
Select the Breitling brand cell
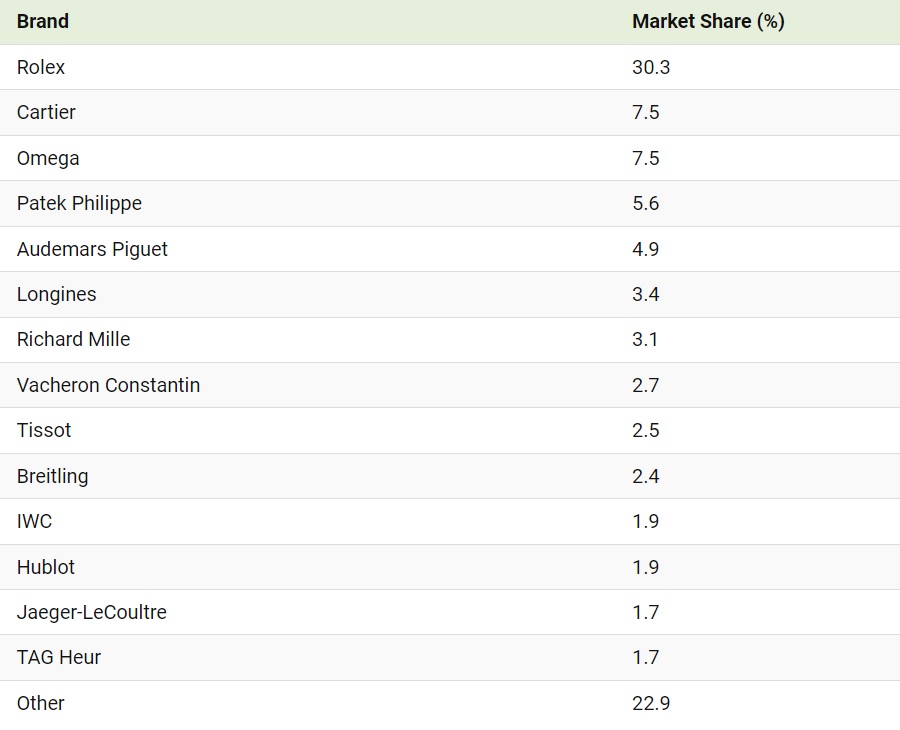(52, 476)
